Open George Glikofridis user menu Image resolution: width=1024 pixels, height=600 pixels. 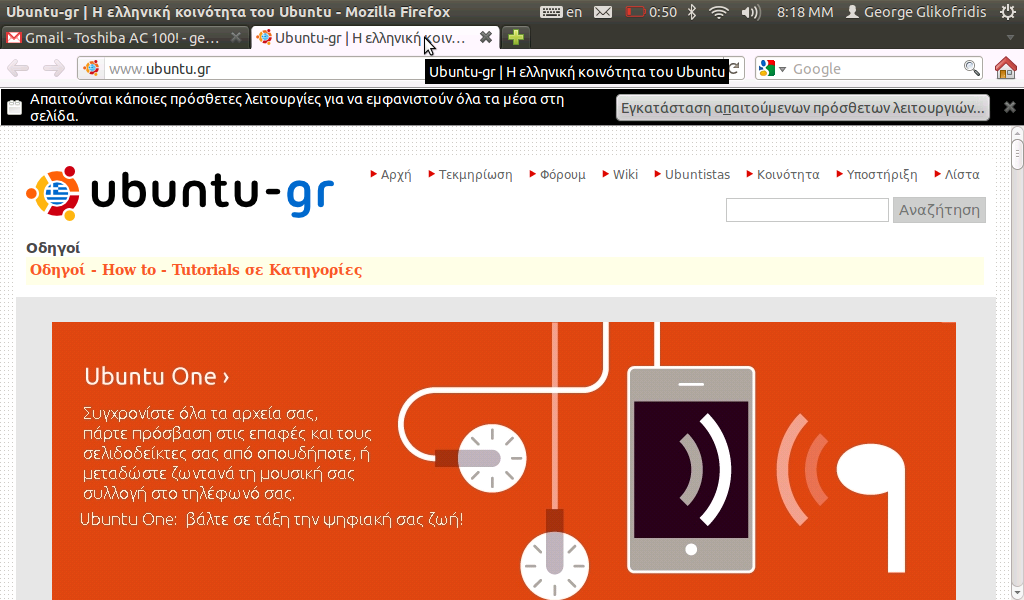916,12
